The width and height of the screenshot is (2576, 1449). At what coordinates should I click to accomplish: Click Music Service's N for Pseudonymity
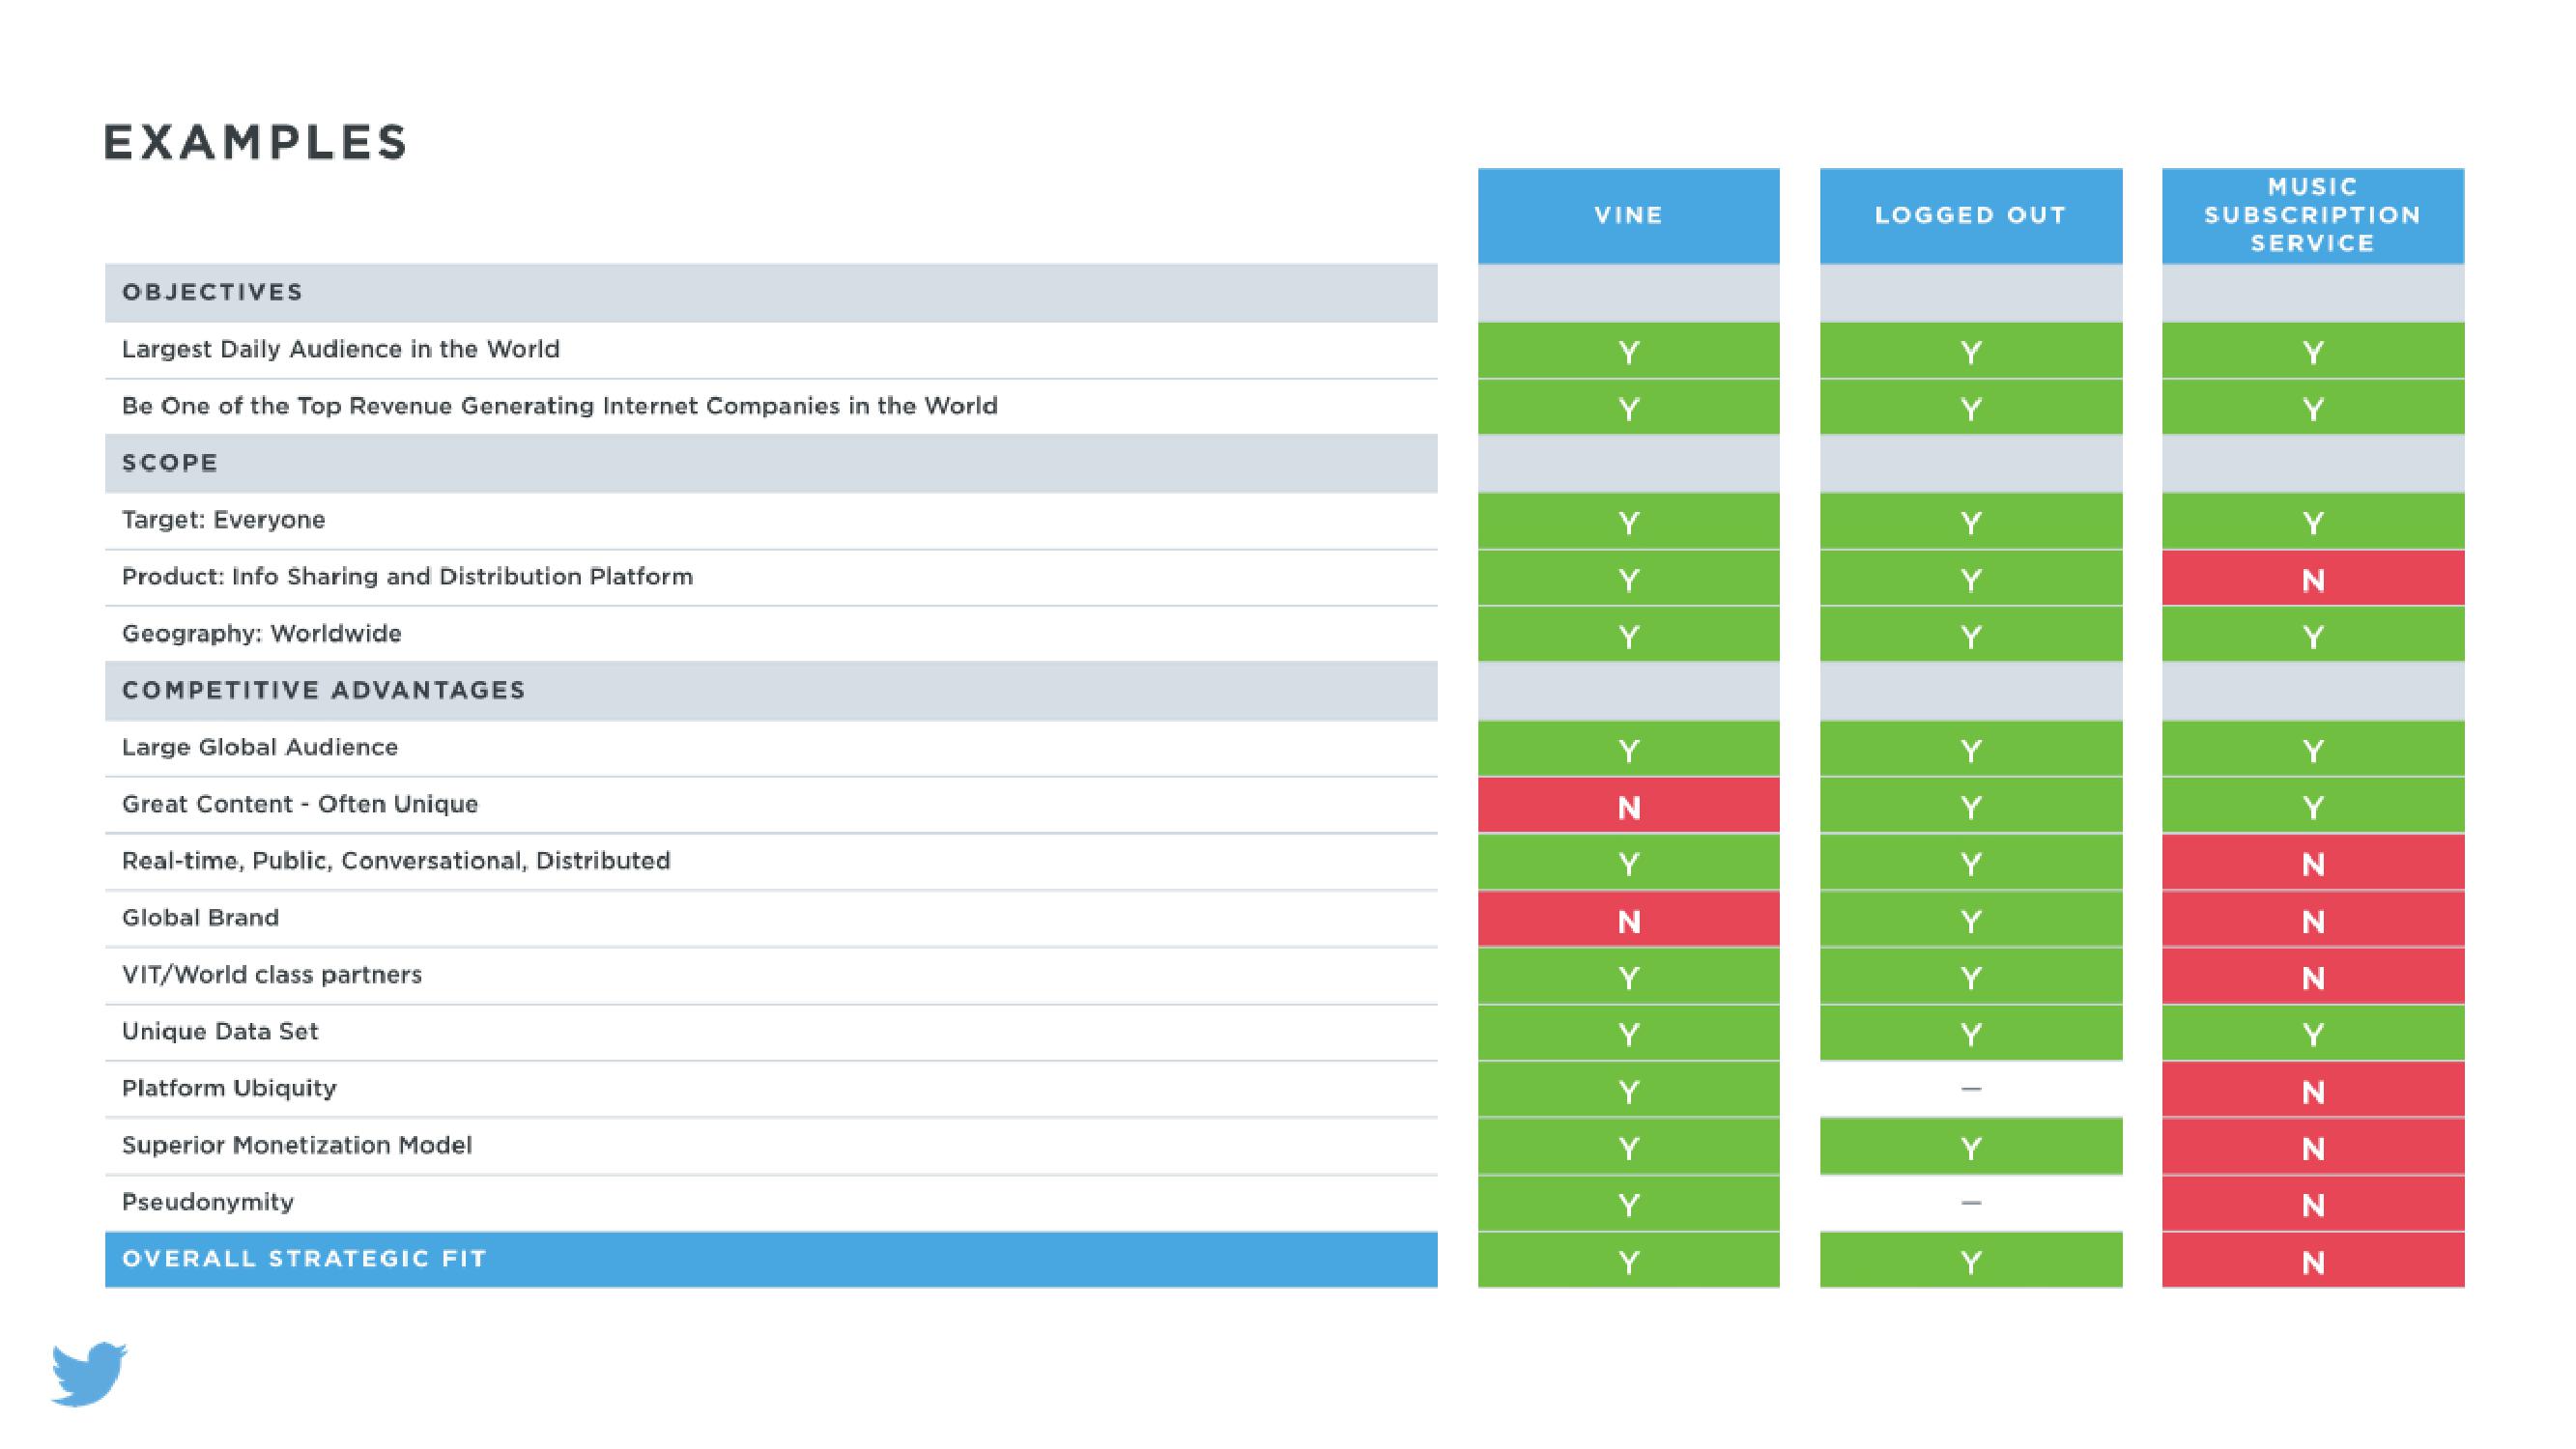pos(2312,1204)
